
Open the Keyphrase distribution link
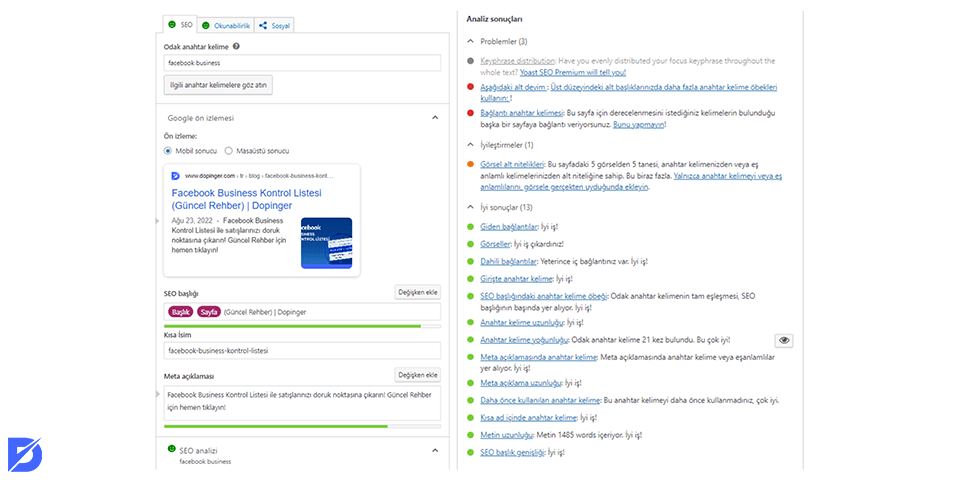point(517,61)
